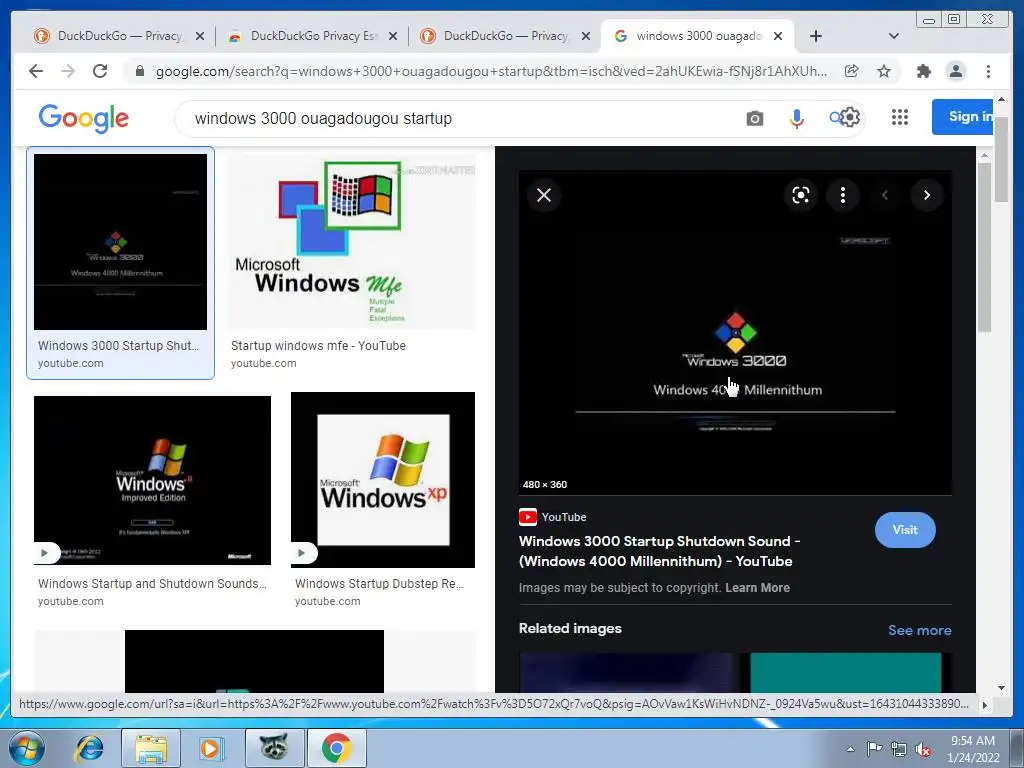The image size is (1024, 768).
Task: Open Windows Media Player from taskbar
Action: [x=212, y=748]
